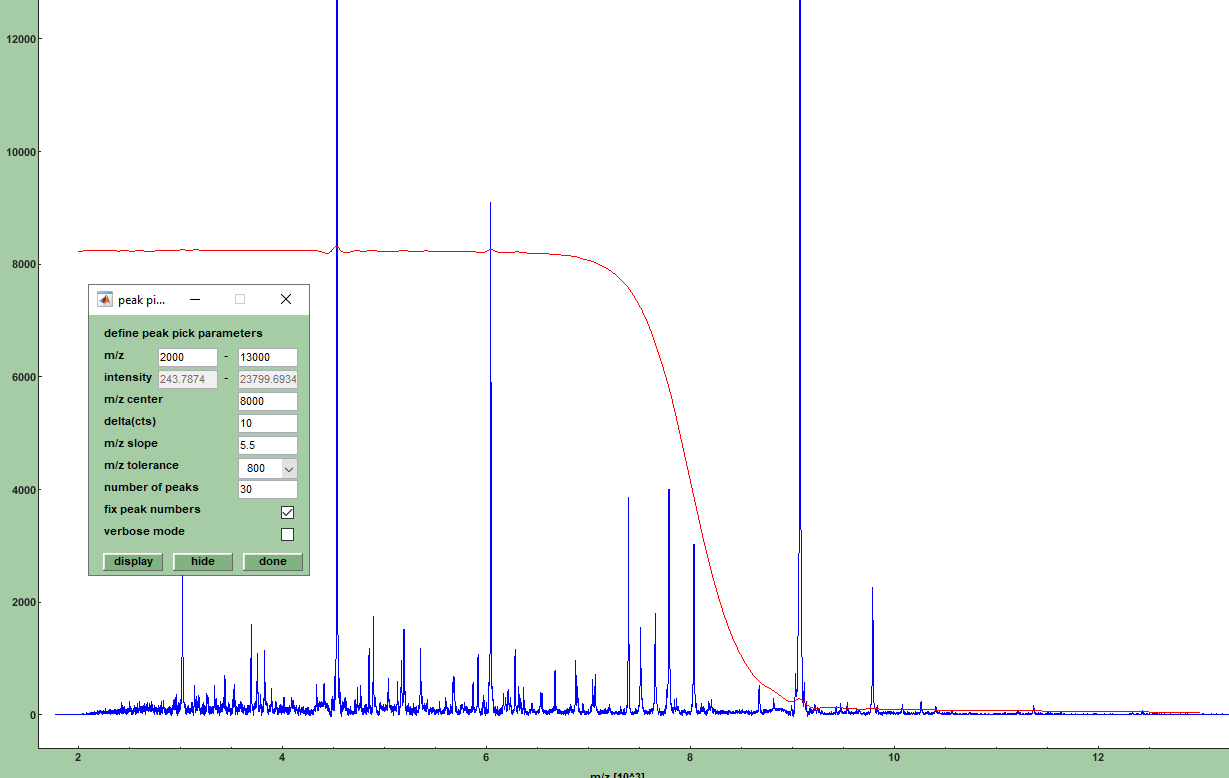Click the grayed intensity maximum field
1229x778 pixels.
(x=267, y=379)
